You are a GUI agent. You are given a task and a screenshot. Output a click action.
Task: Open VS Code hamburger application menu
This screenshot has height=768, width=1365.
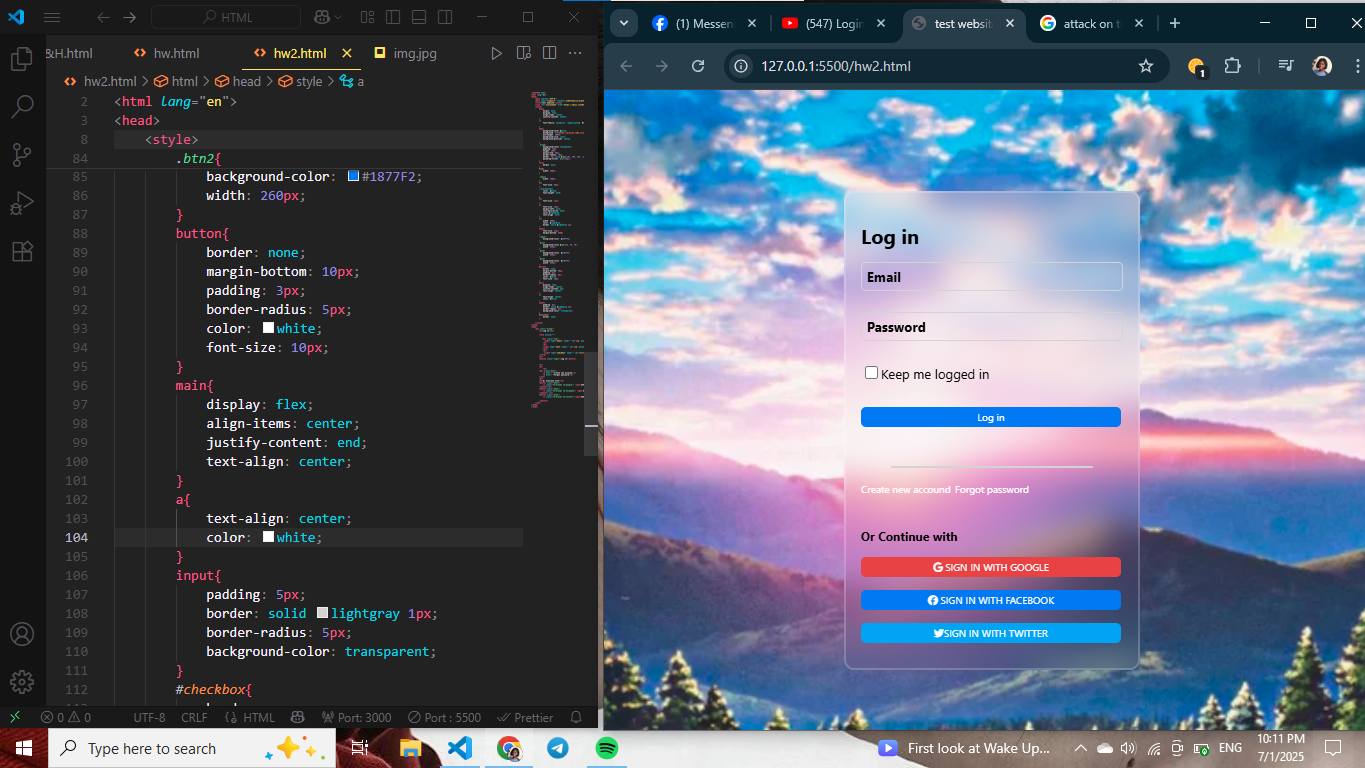coord(52,17)
